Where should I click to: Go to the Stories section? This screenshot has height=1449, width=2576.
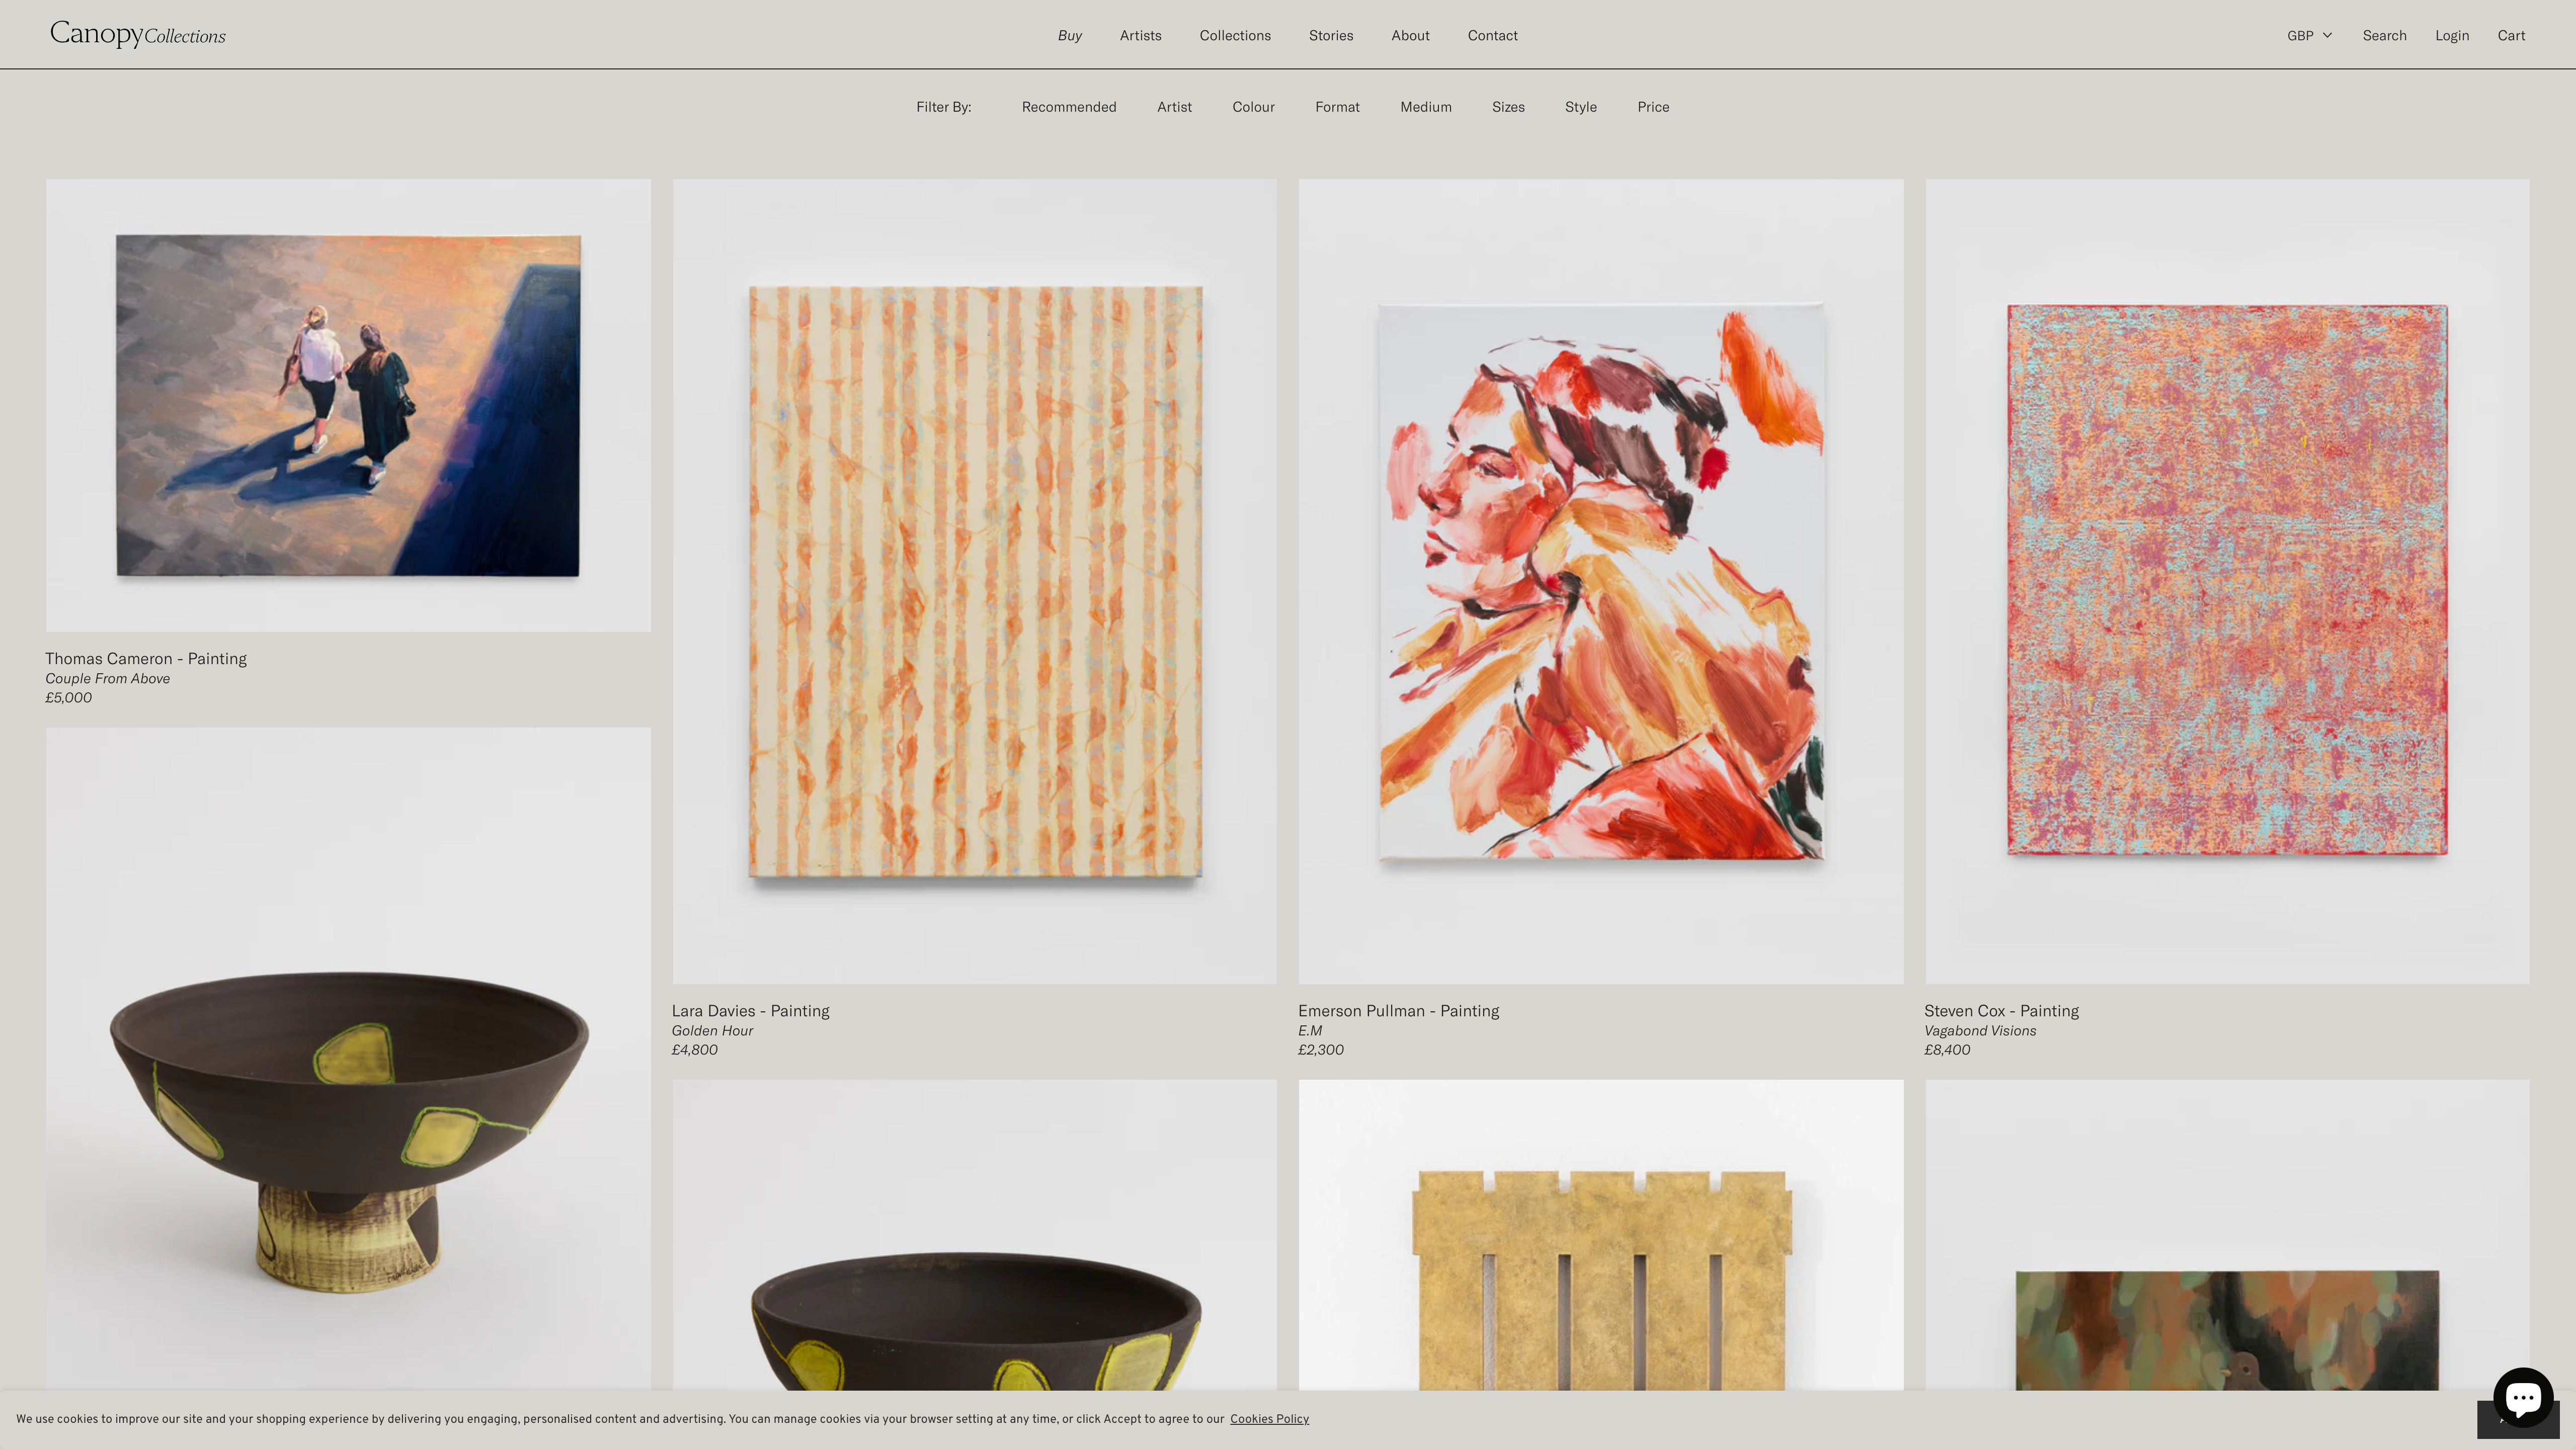coord(1331,35)
